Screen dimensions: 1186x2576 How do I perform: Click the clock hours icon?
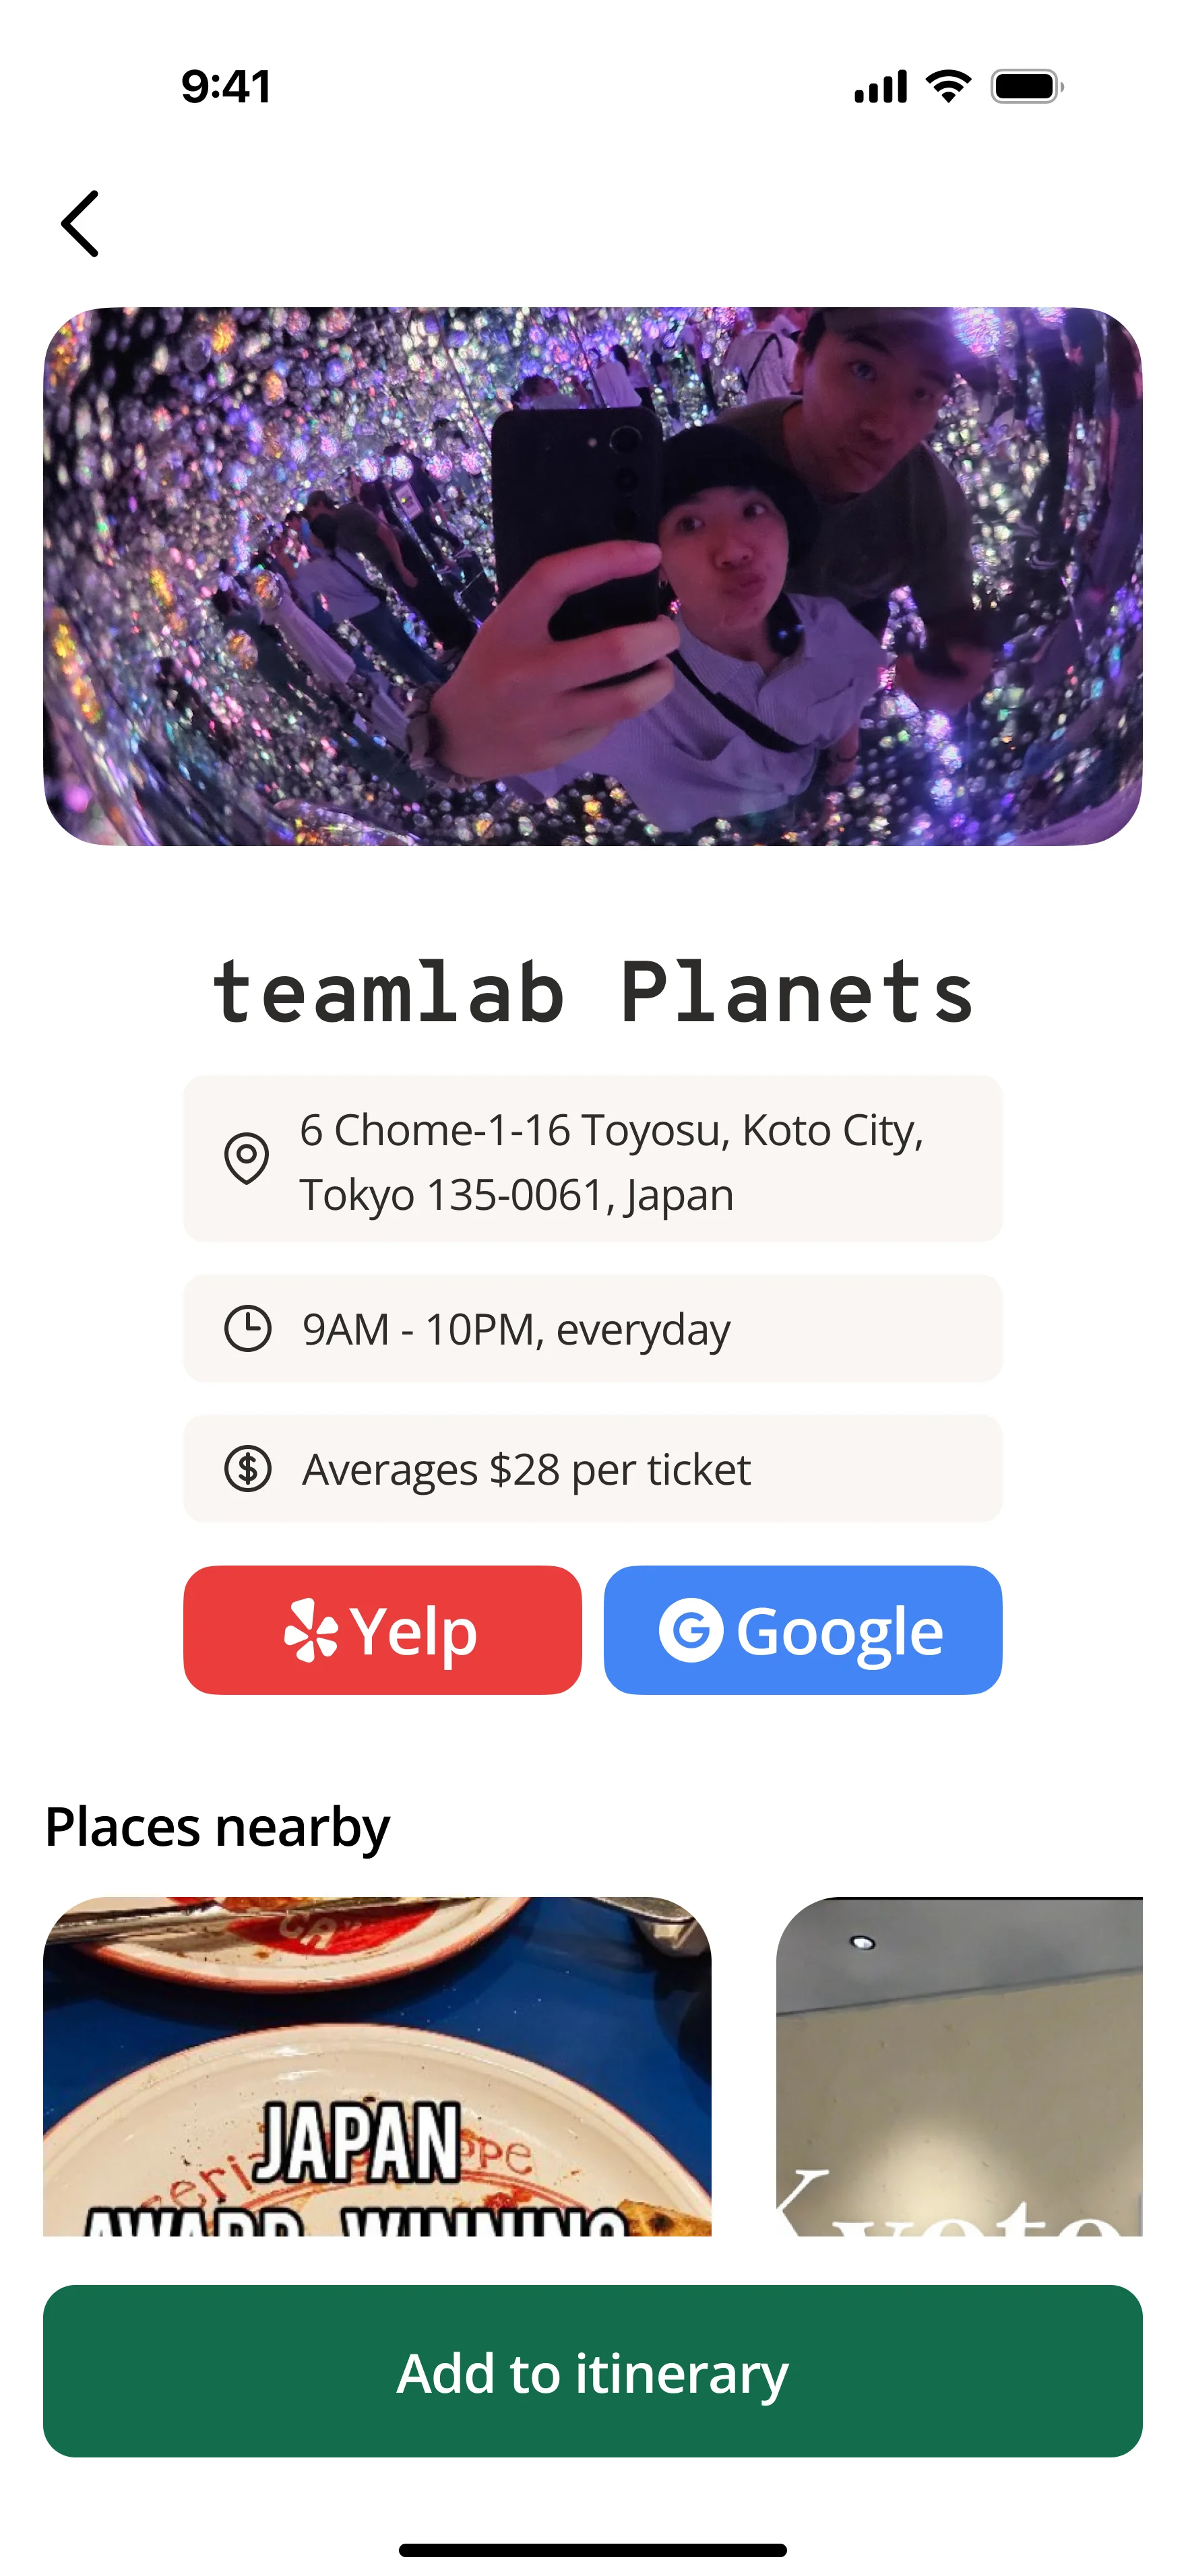click(x=248, y=1329)
